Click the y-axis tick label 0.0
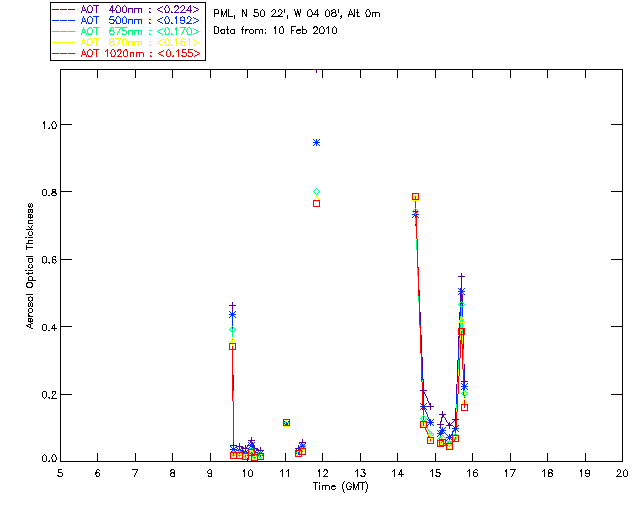The width and height of the screenshot is (640, 512). (49, 459)
